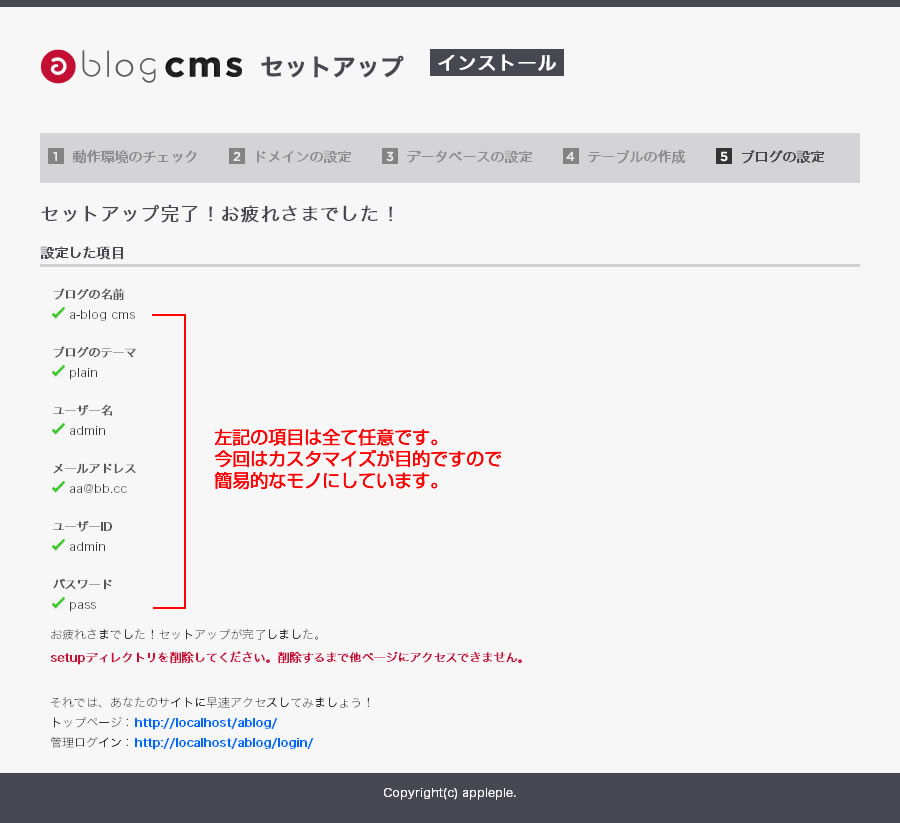Click the red setup directory deletion warning
The image size is (900, 823).
pos(287,658)
